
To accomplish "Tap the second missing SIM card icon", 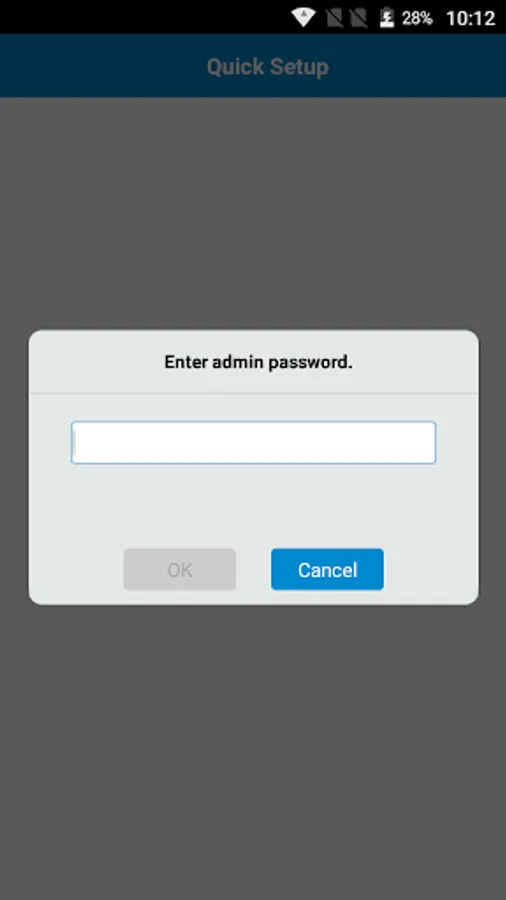I will click(x=359, y=18).
